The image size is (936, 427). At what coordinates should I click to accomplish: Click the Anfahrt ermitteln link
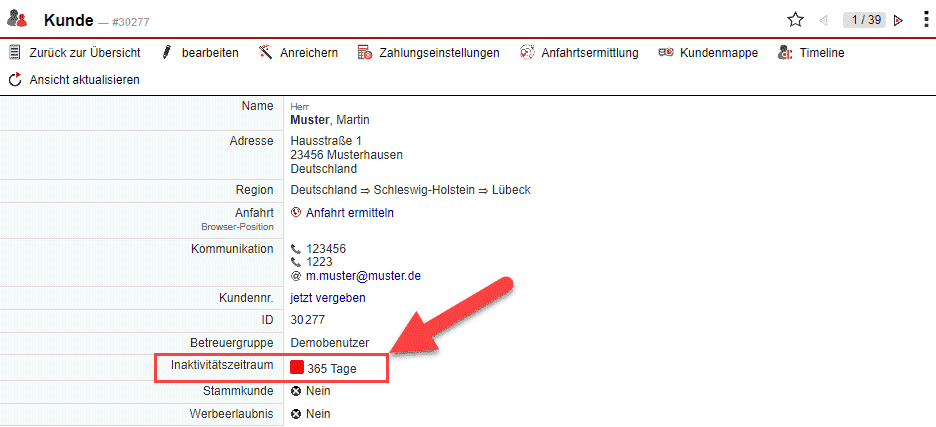[349, 212]
